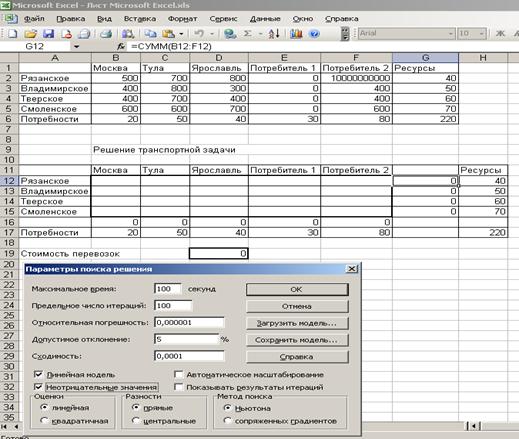Uncheck the Линейная модель checkbox

coord(38,374)
